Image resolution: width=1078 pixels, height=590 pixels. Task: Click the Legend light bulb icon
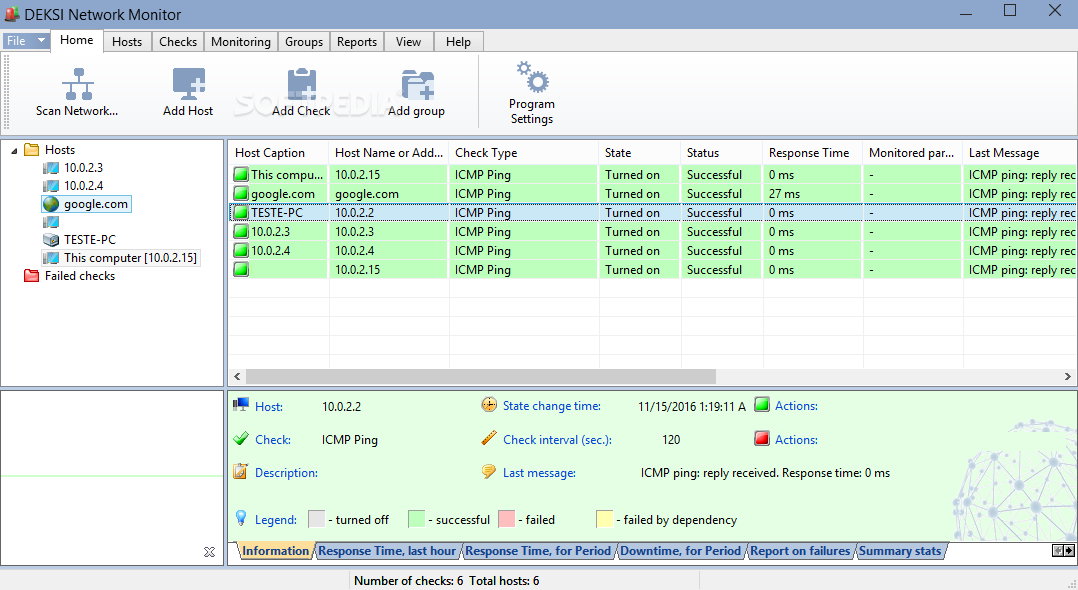pos(241,518)
